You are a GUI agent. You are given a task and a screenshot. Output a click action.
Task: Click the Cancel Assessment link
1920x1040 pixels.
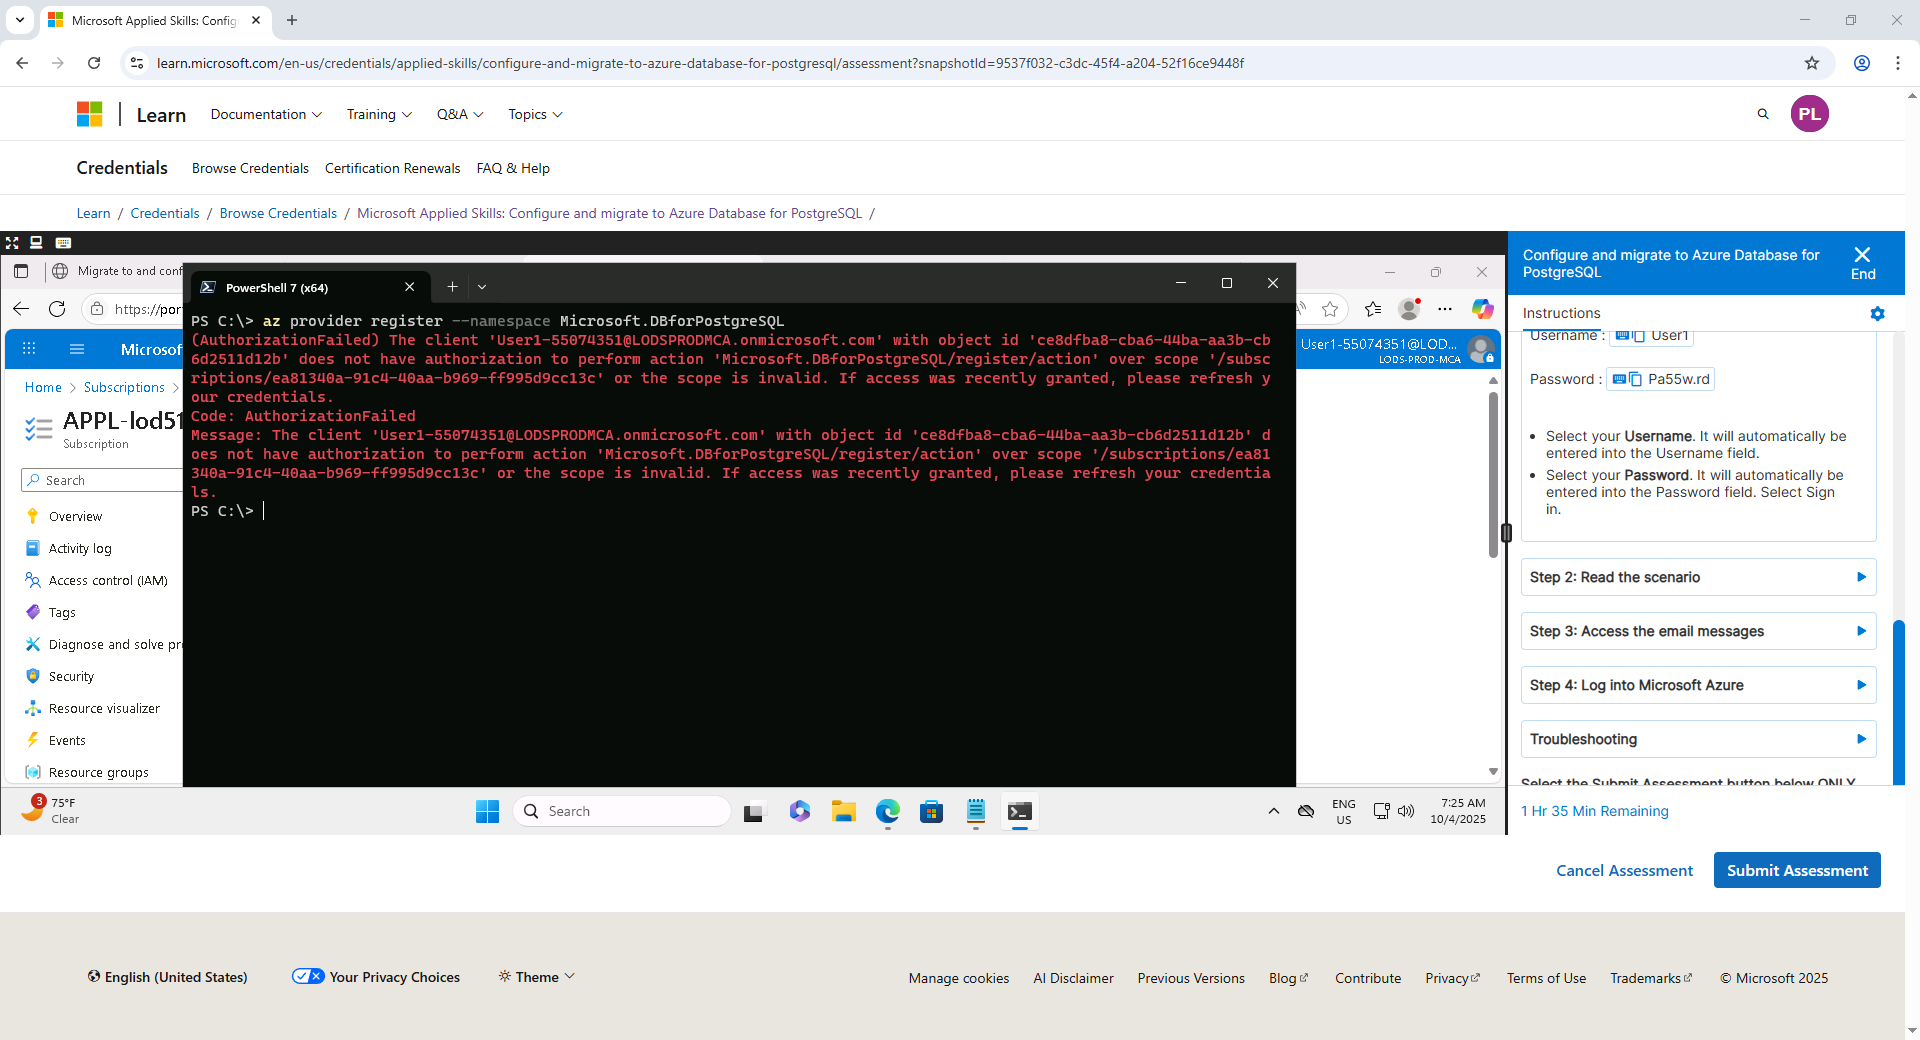click(1624, 871)
